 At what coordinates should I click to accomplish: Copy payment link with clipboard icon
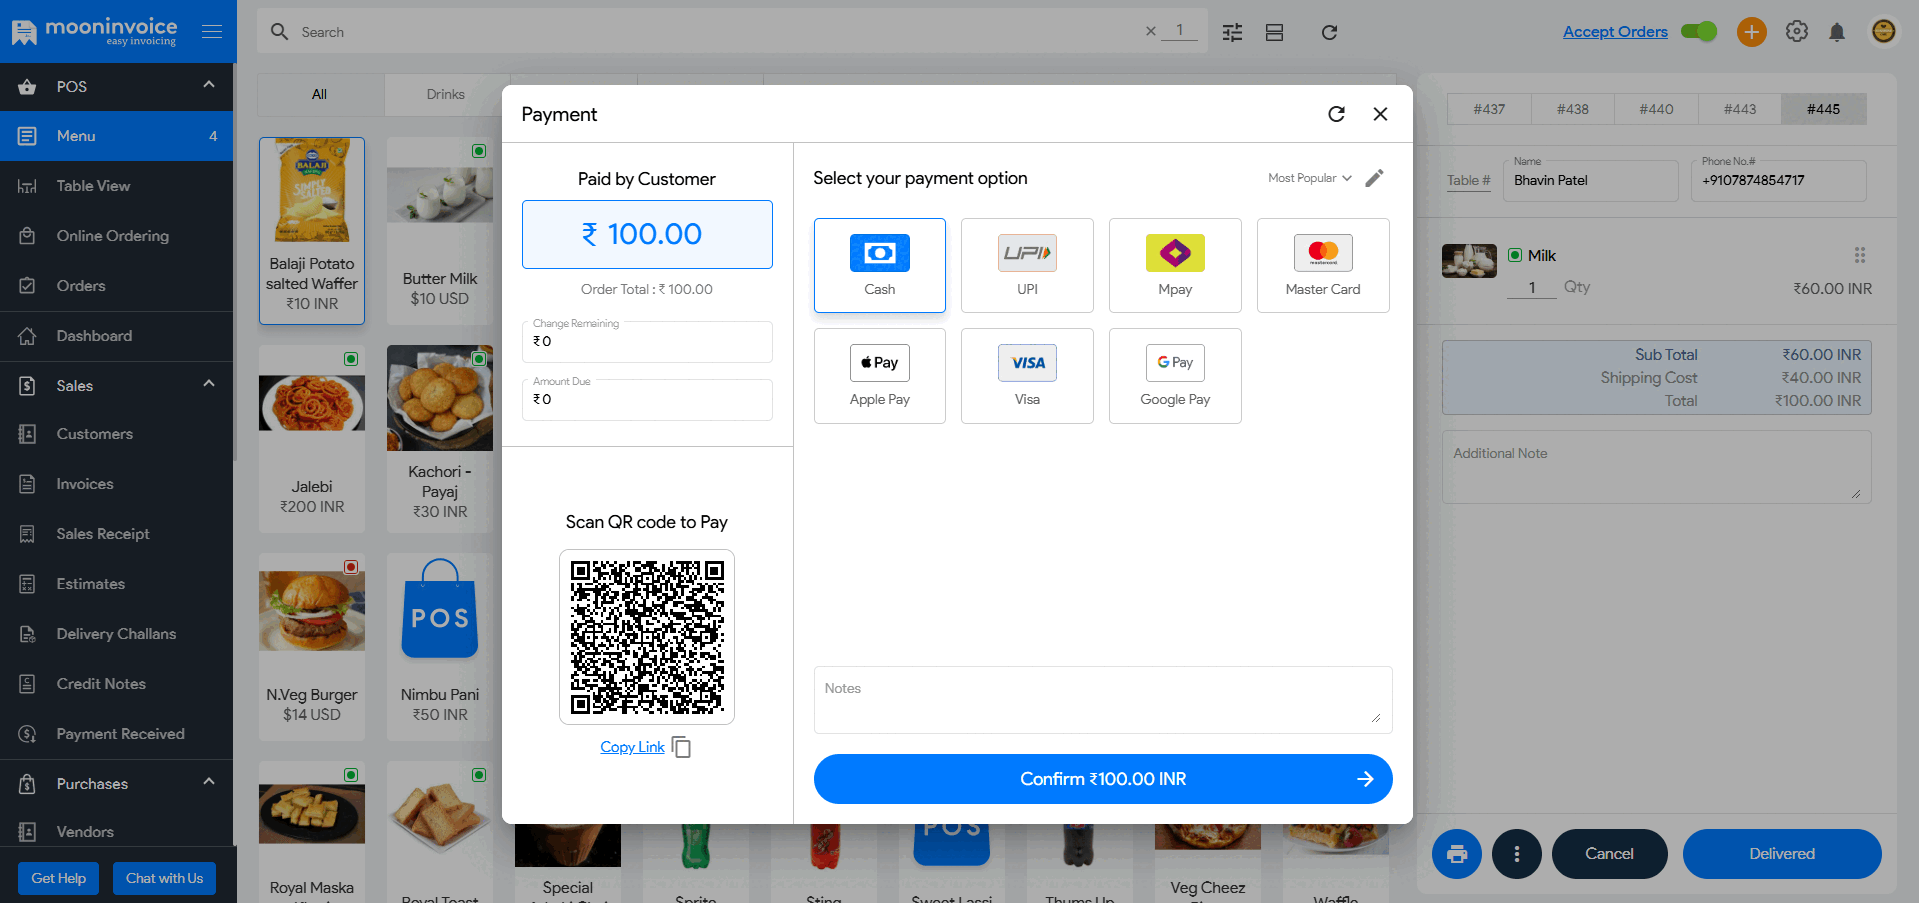[681, 747]
